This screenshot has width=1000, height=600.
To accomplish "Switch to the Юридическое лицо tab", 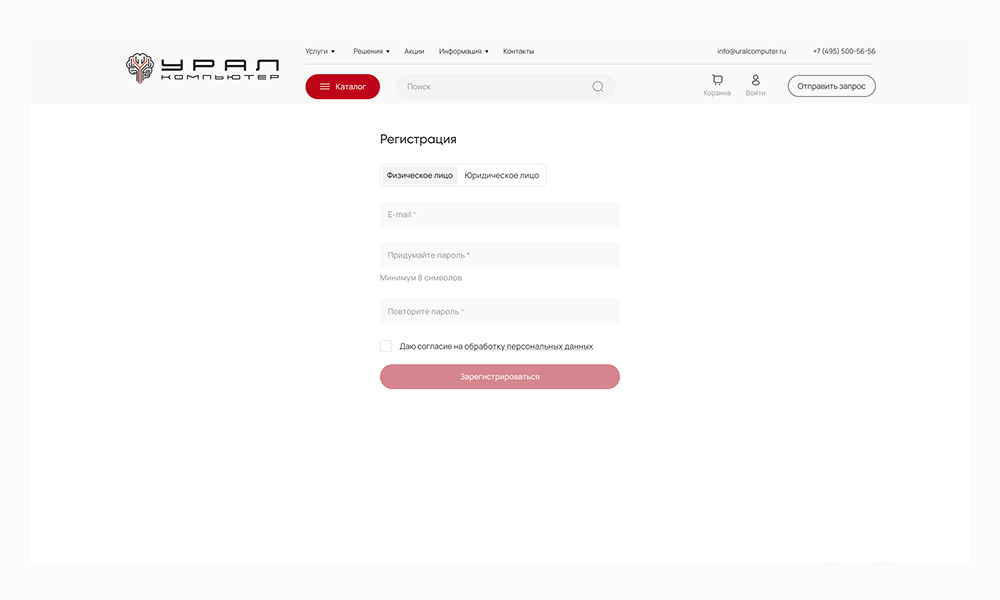I will point(501,175).
